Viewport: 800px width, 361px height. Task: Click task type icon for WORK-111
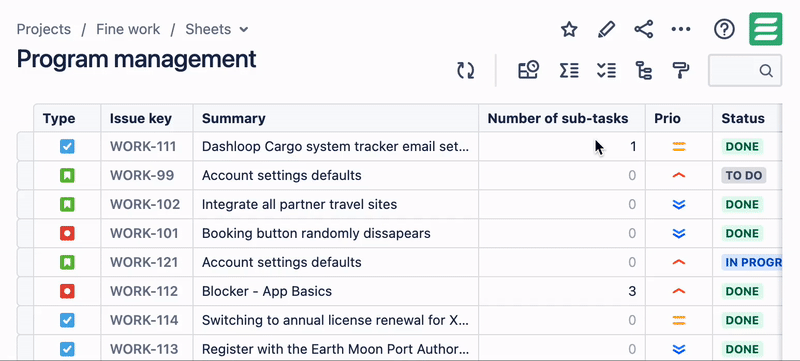(x=67, y=147)
